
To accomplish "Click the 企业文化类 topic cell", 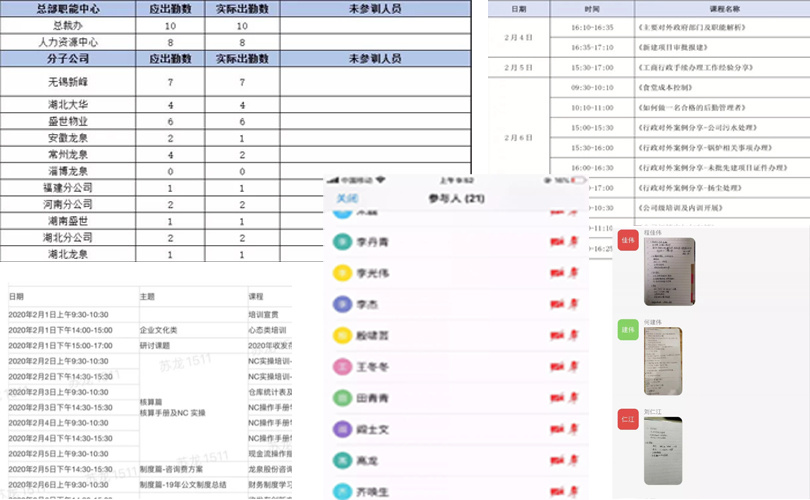I will [x=160, y=329].
